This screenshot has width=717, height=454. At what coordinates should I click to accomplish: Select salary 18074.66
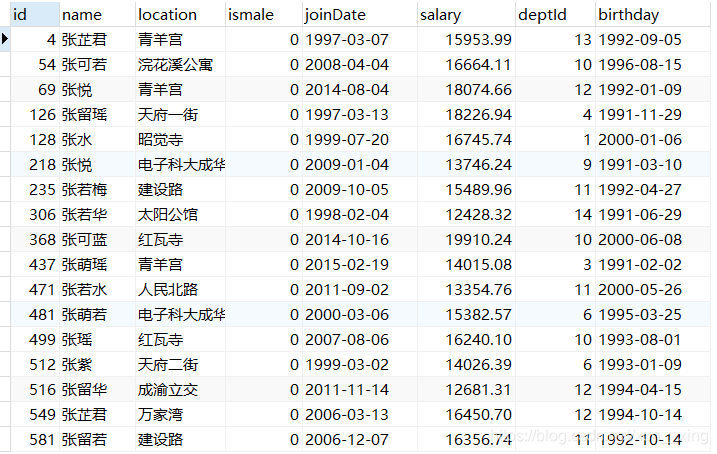tap(466, 90)
